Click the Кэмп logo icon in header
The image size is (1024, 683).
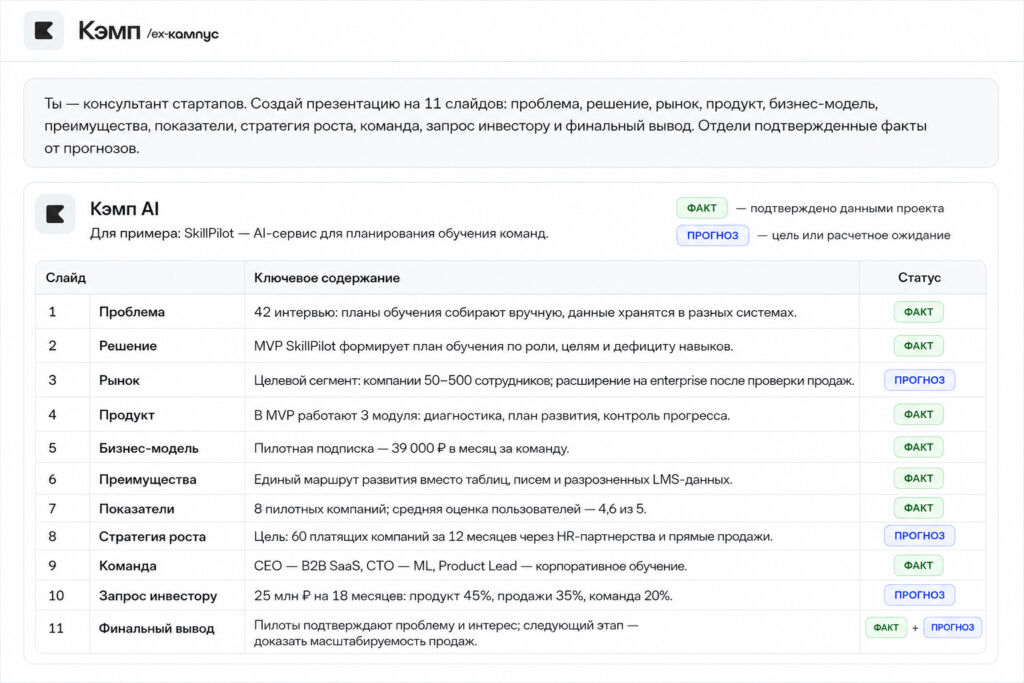(x=44, y=31)
